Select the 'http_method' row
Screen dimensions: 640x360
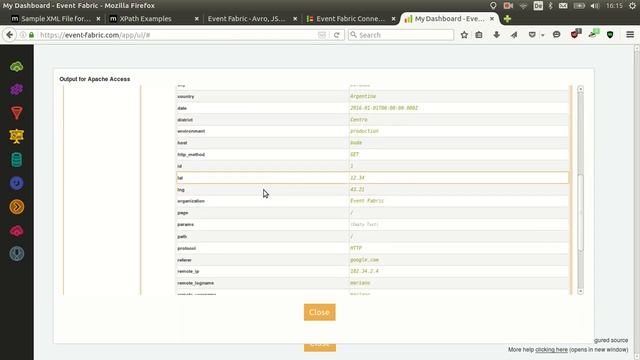click(x=372, y=154)
